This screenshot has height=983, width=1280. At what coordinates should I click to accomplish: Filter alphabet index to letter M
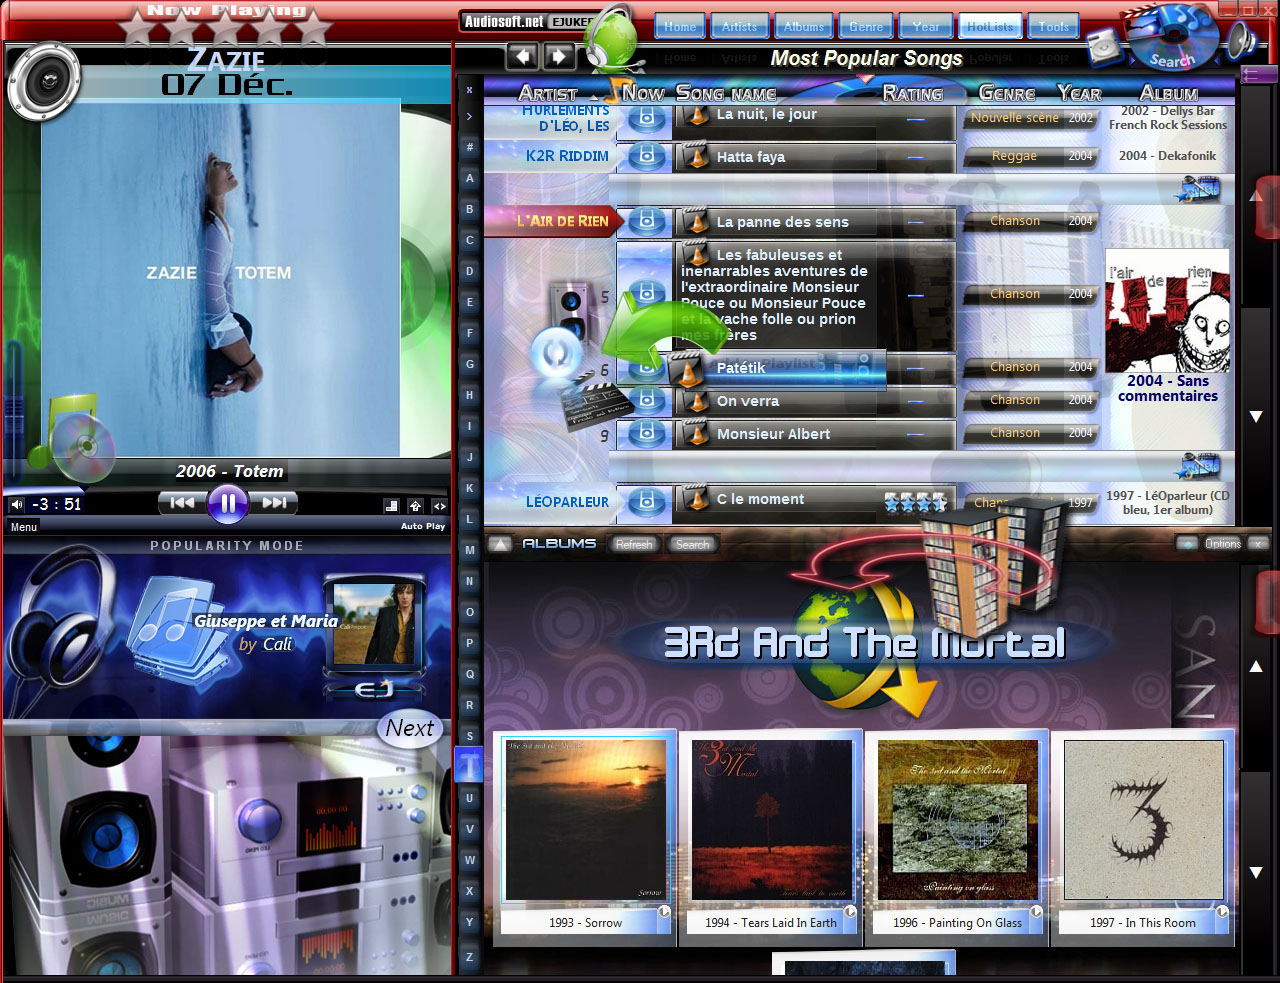click(x=469, y=550)
